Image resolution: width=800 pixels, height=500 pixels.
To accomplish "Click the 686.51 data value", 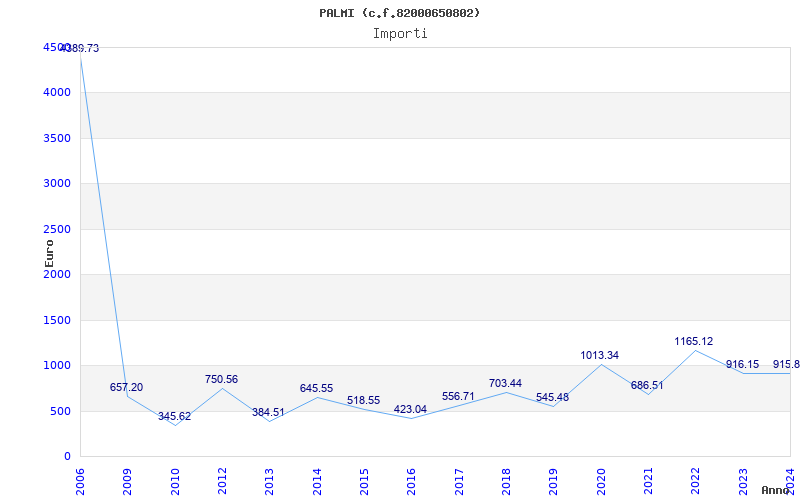I will (647, 386).
